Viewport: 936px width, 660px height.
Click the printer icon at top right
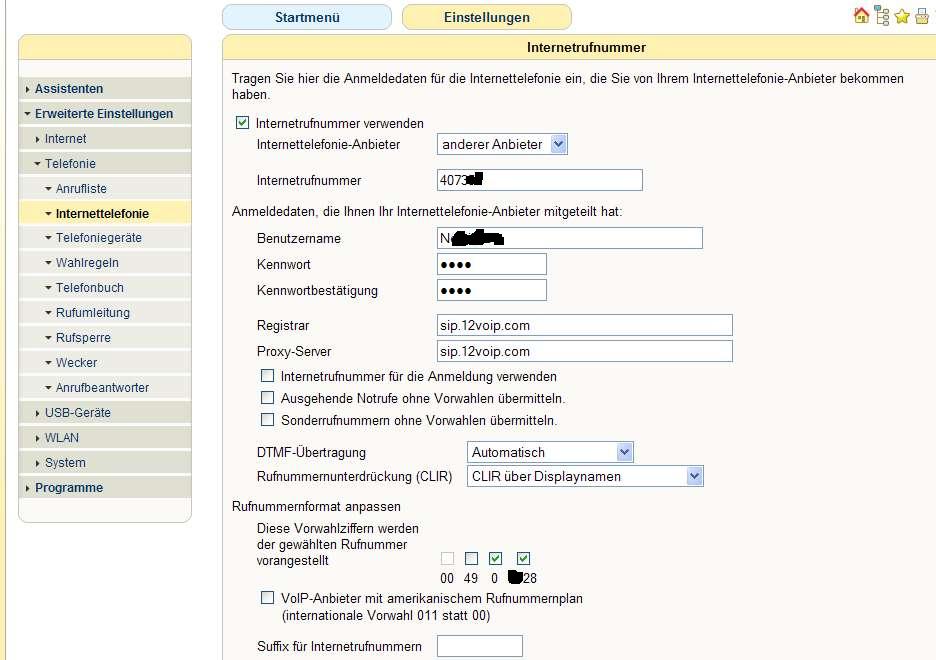[922, 16]
